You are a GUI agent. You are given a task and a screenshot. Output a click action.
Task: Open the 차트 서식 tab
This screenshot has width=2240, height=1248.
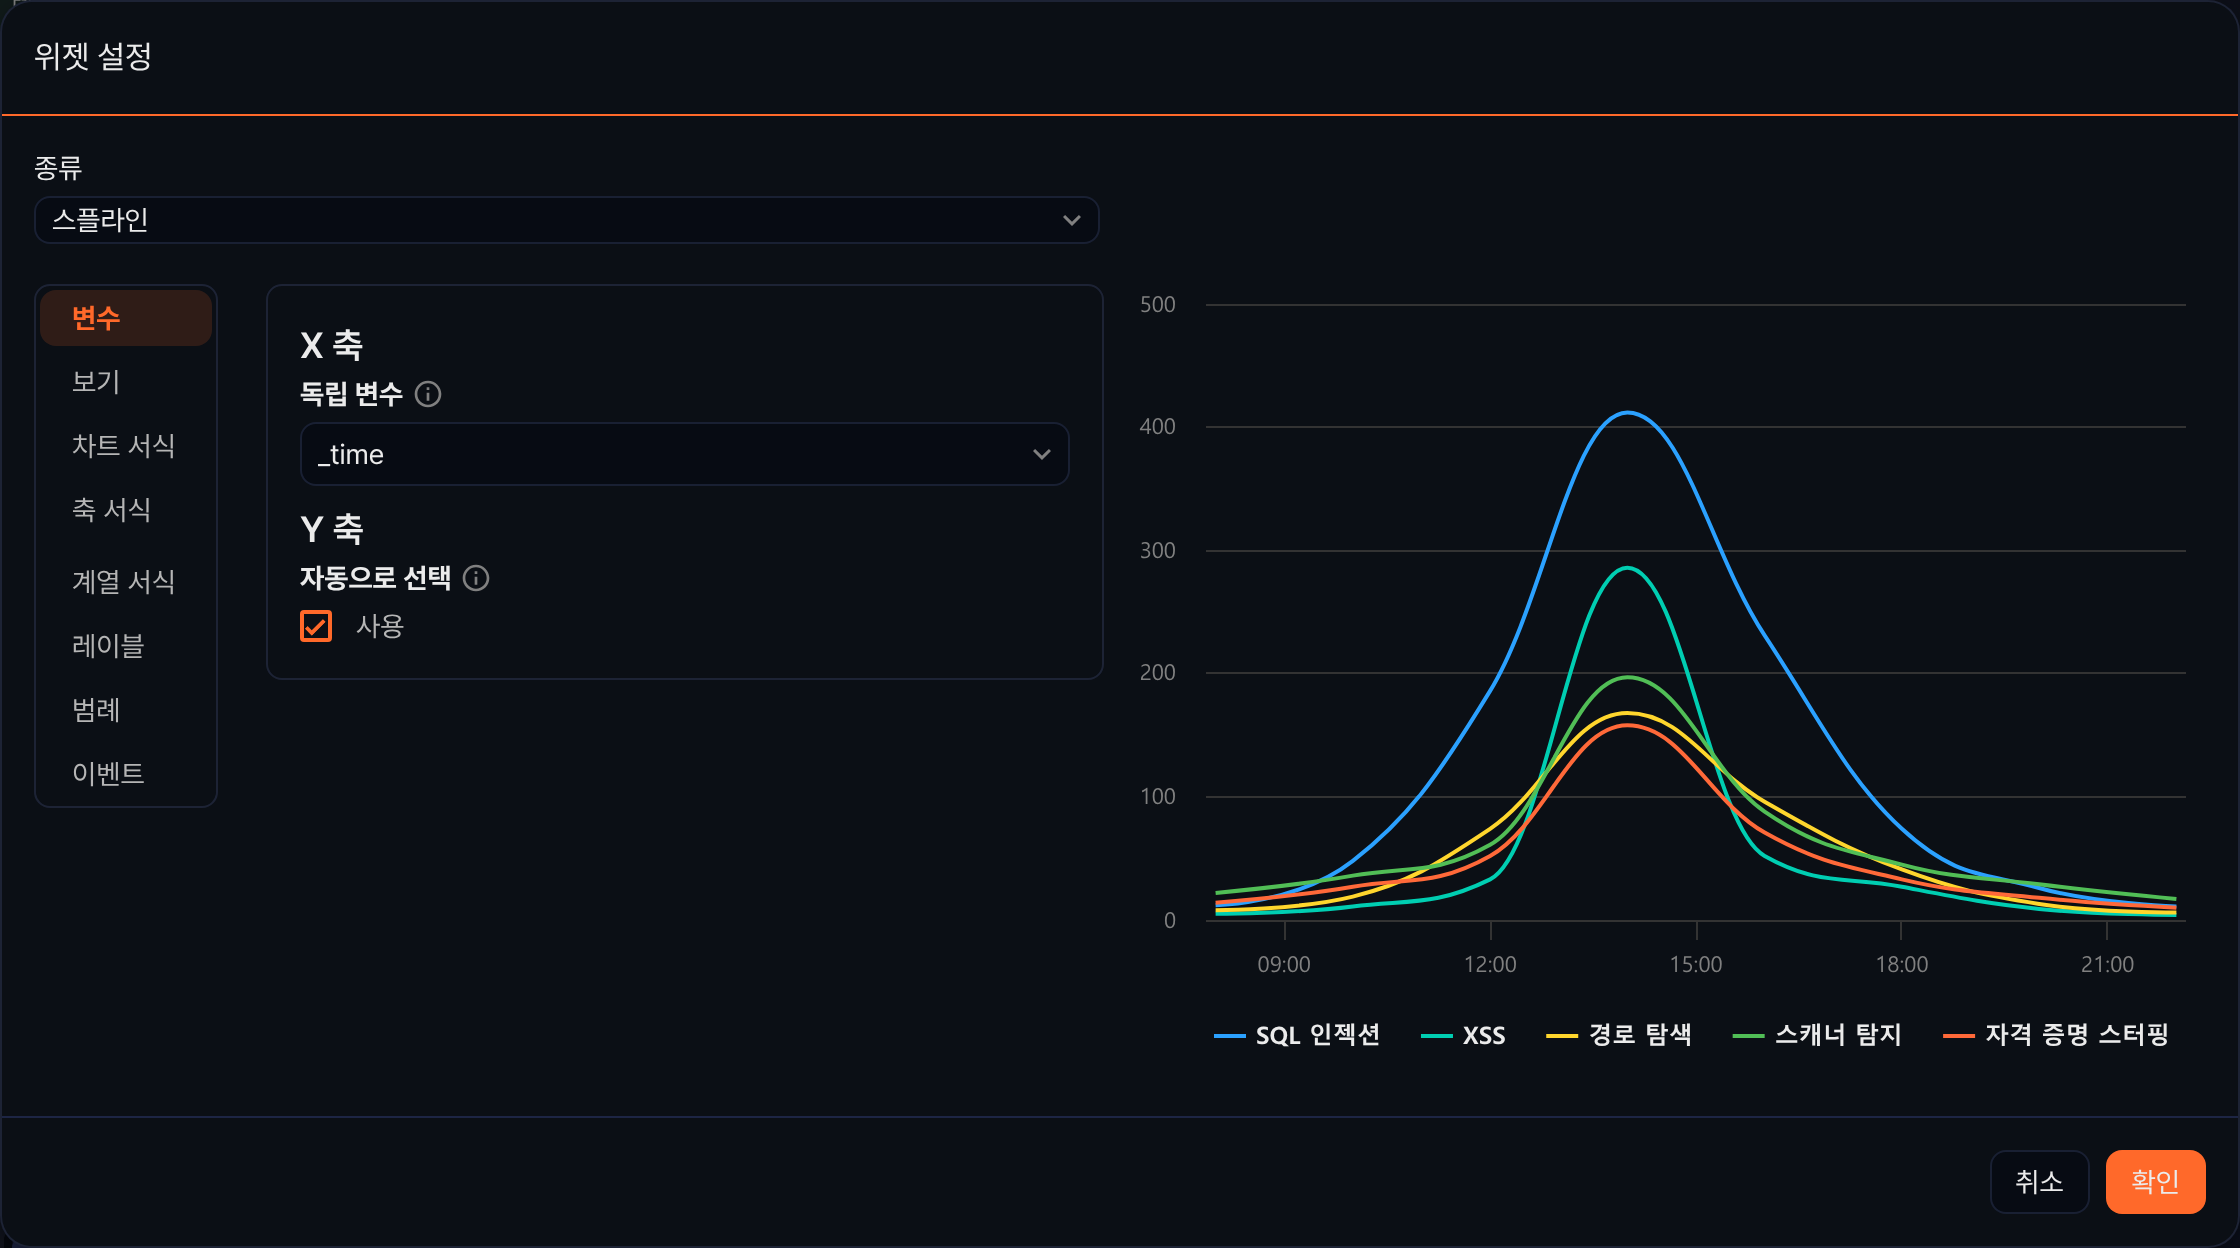126,446
